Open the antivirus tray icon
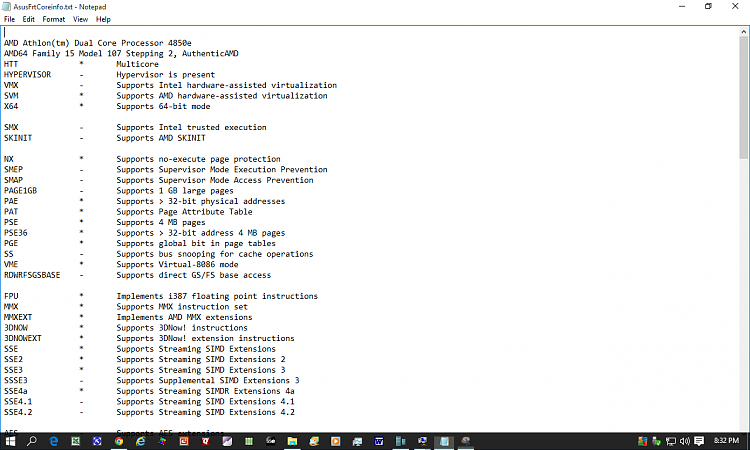 click(642, 441)
